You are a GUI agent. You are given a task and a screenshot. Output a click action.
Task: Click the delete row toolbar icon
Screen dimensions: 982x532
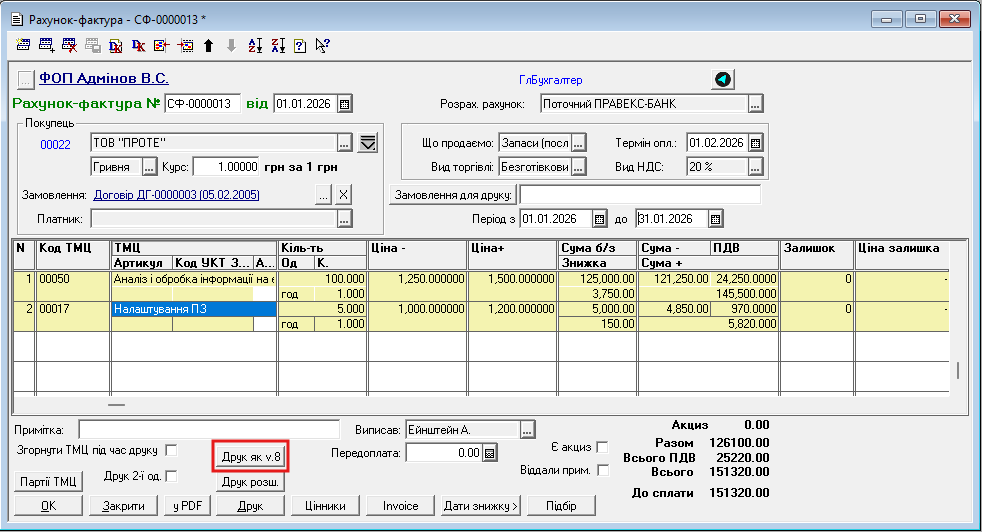69,45
